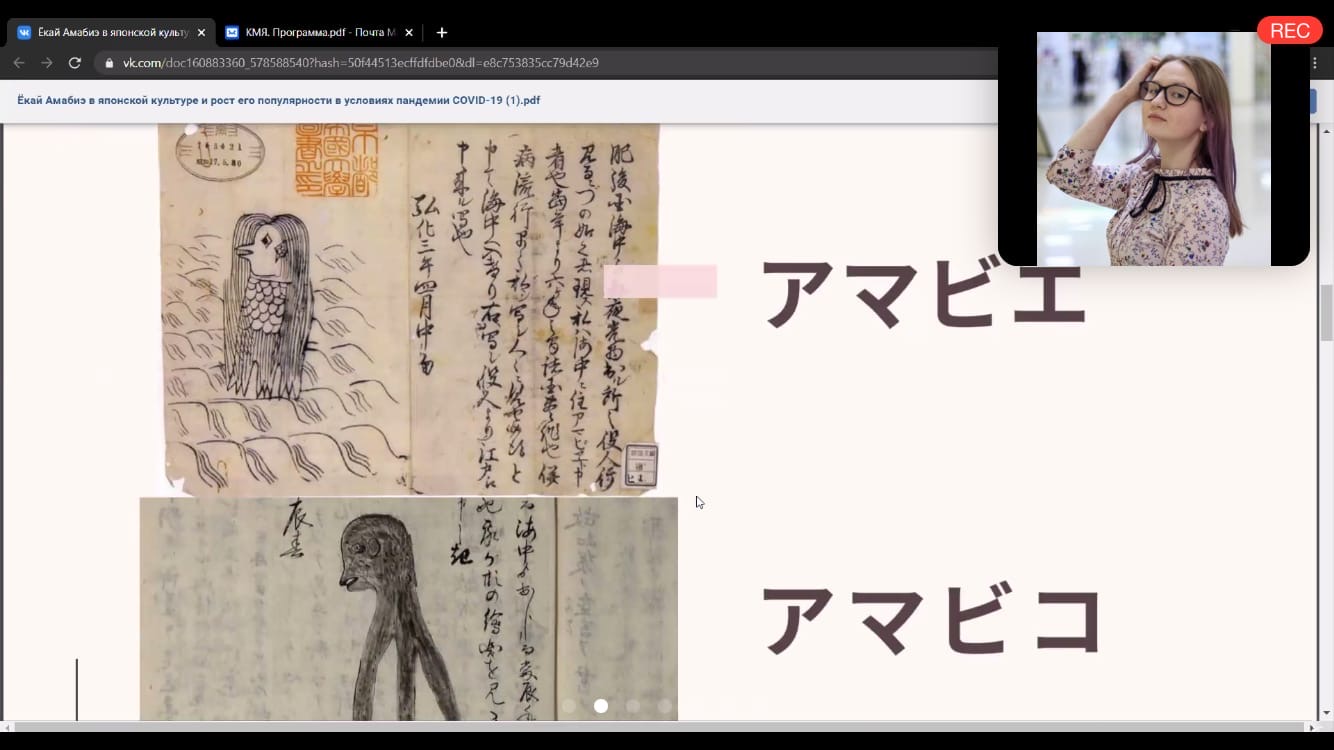Image resolution: width=1334 pixels, height=750 pixels.
Task: Click the red REC recording badge
Action: point(1289,31)
